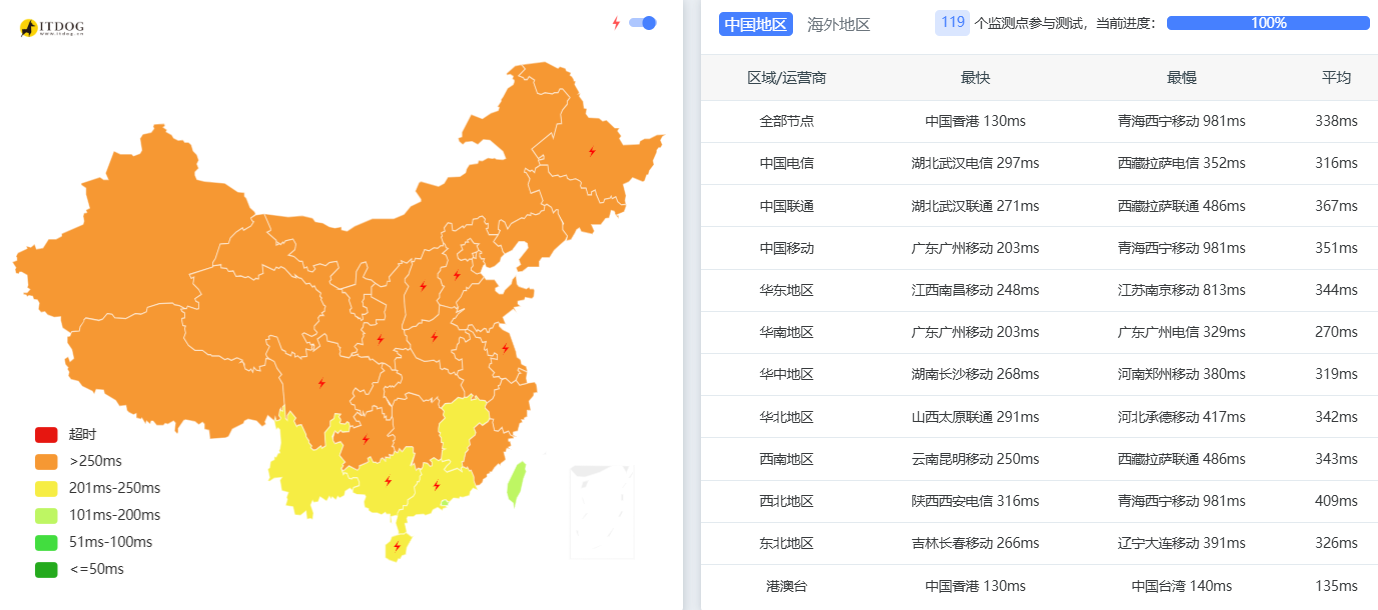The height and width of the screenshot is (610, 1378).
Task: Click lightning marker on Sichuan province
Action: point(321,383)
